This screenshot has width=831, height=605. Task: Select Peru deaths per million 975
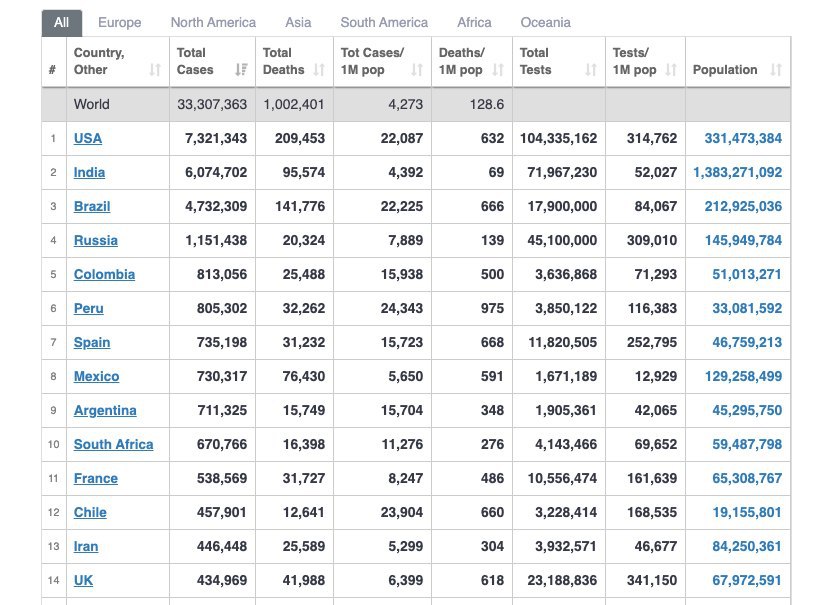click(x=492, y=308)
